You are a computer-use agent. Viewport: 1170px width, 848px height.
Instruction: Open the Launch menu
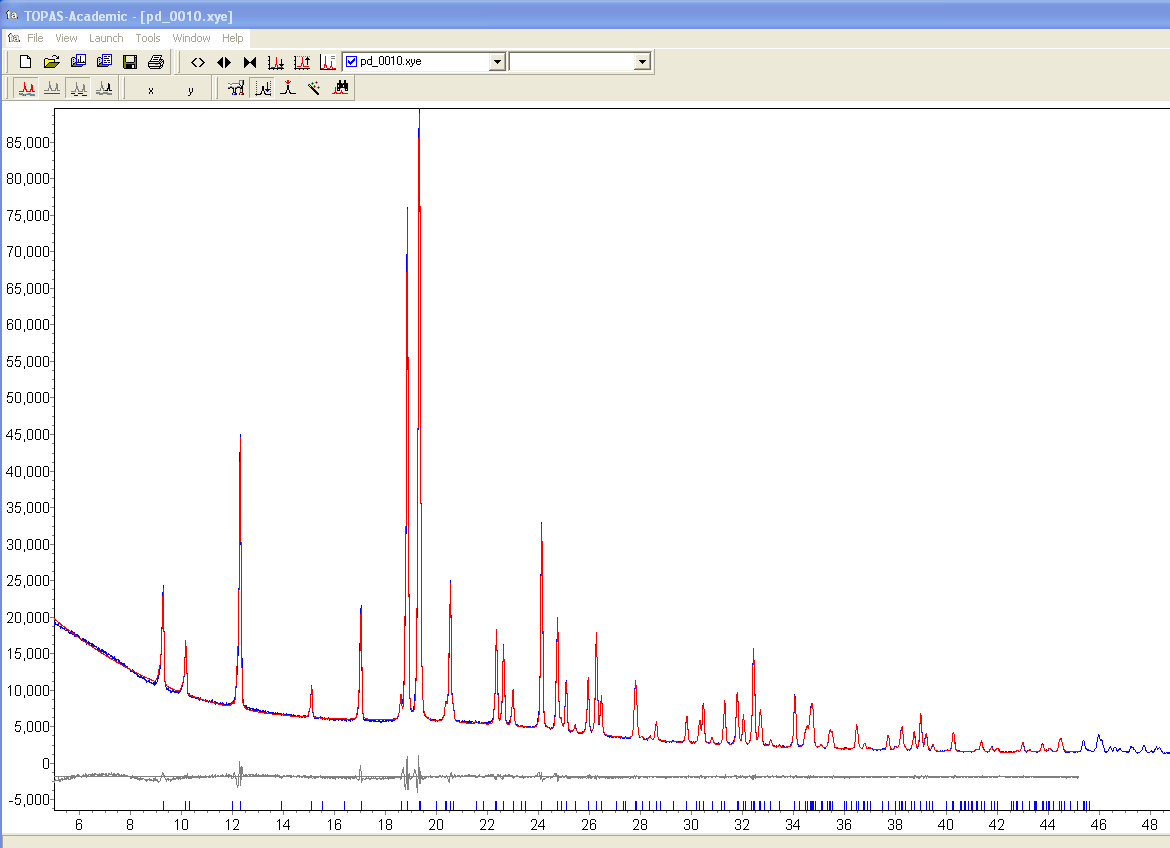[x=106, y=38]
